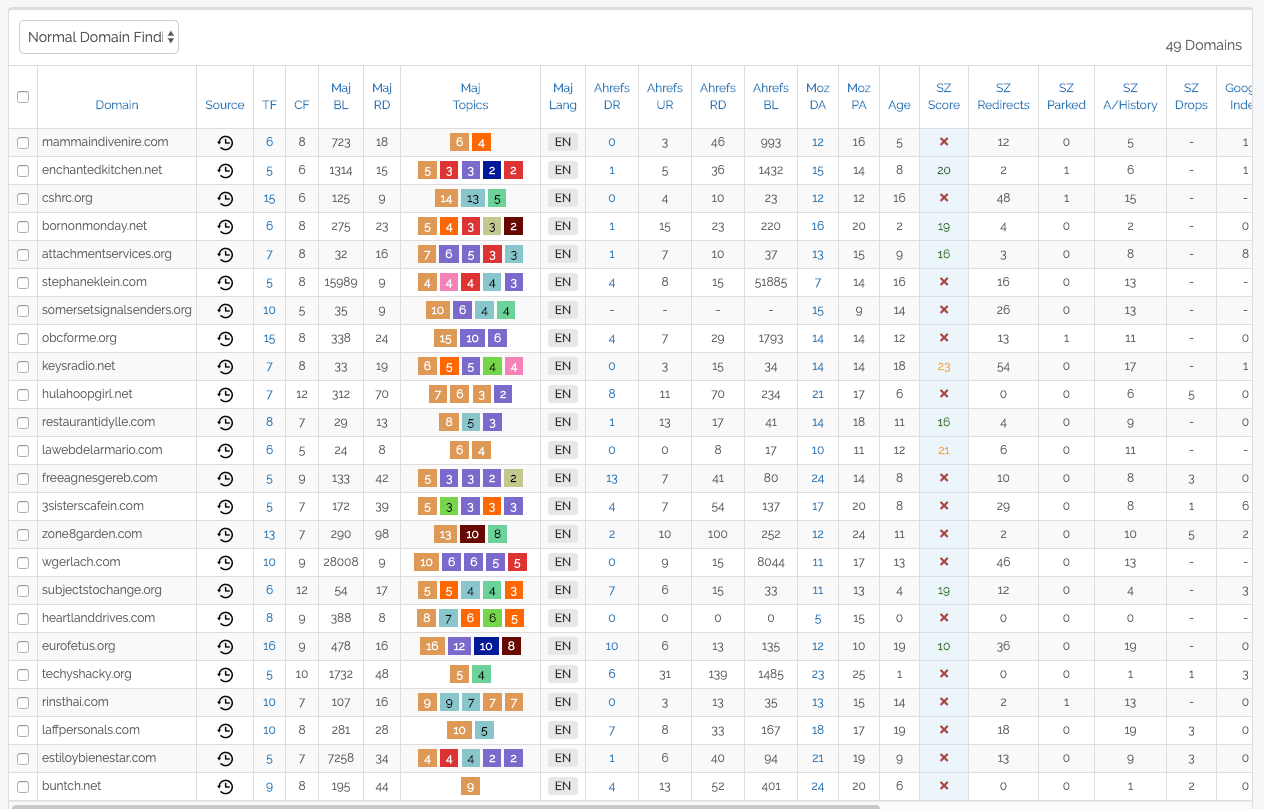1264x809 pixels.
Task: Click domain name somersetsignalsenders.org
Action: (117, 310)
